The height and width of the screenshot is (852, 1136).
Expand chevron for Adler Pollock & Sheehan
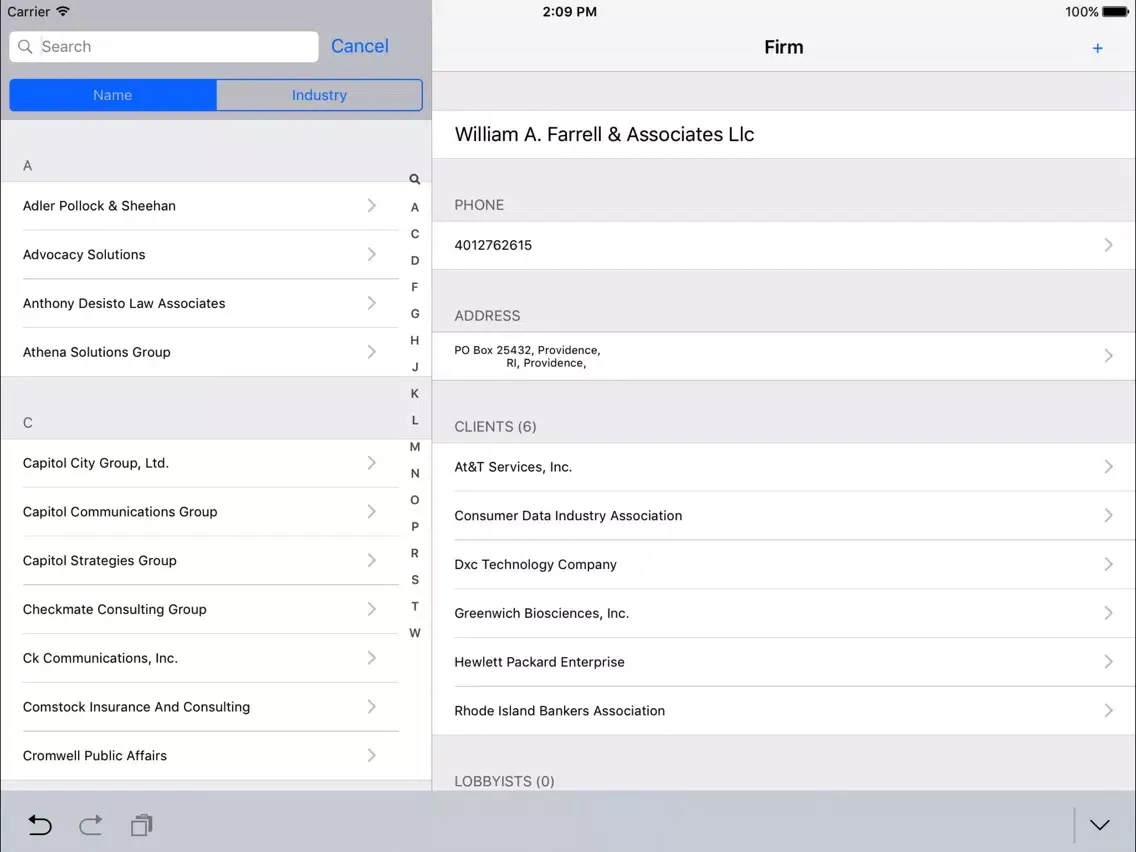click(x=371, y=206)
